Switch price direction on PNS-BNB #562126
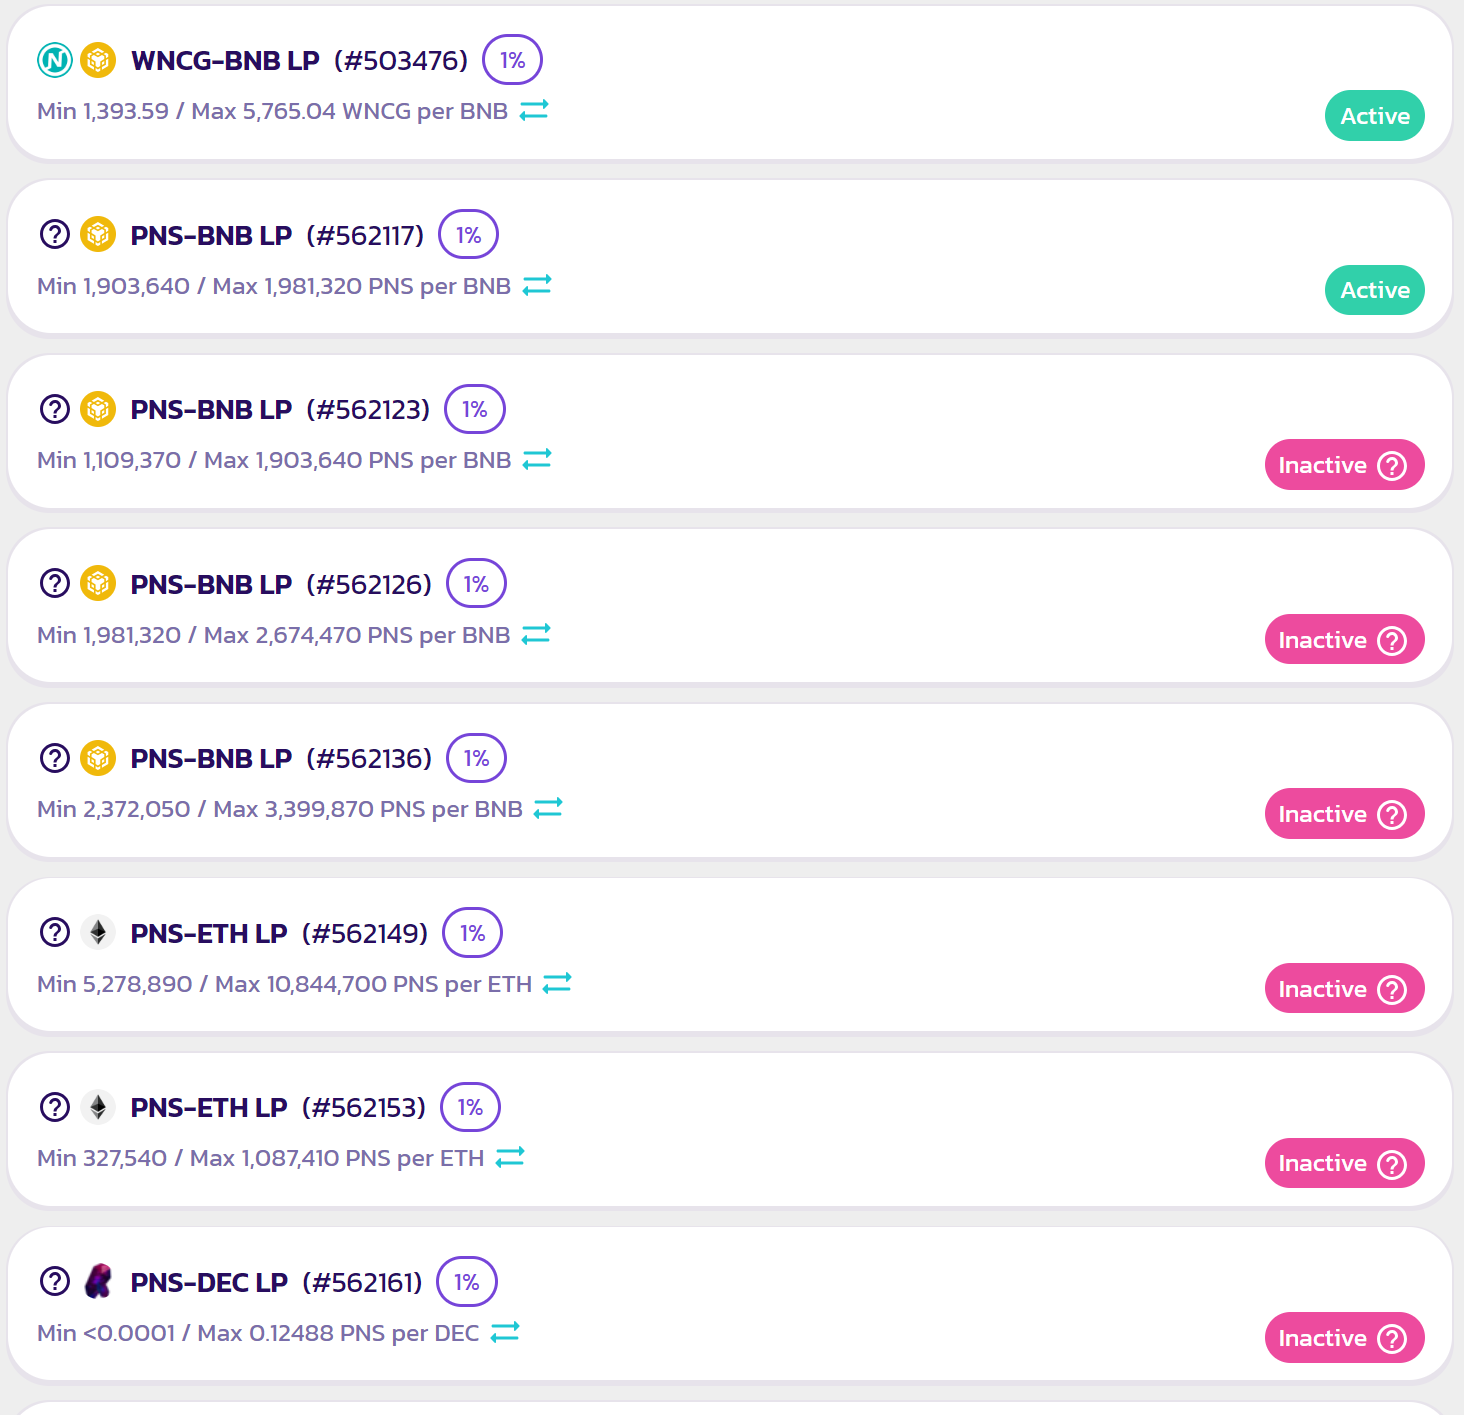The width and height of the screenshot is (1464, 1415). [536, 634]
